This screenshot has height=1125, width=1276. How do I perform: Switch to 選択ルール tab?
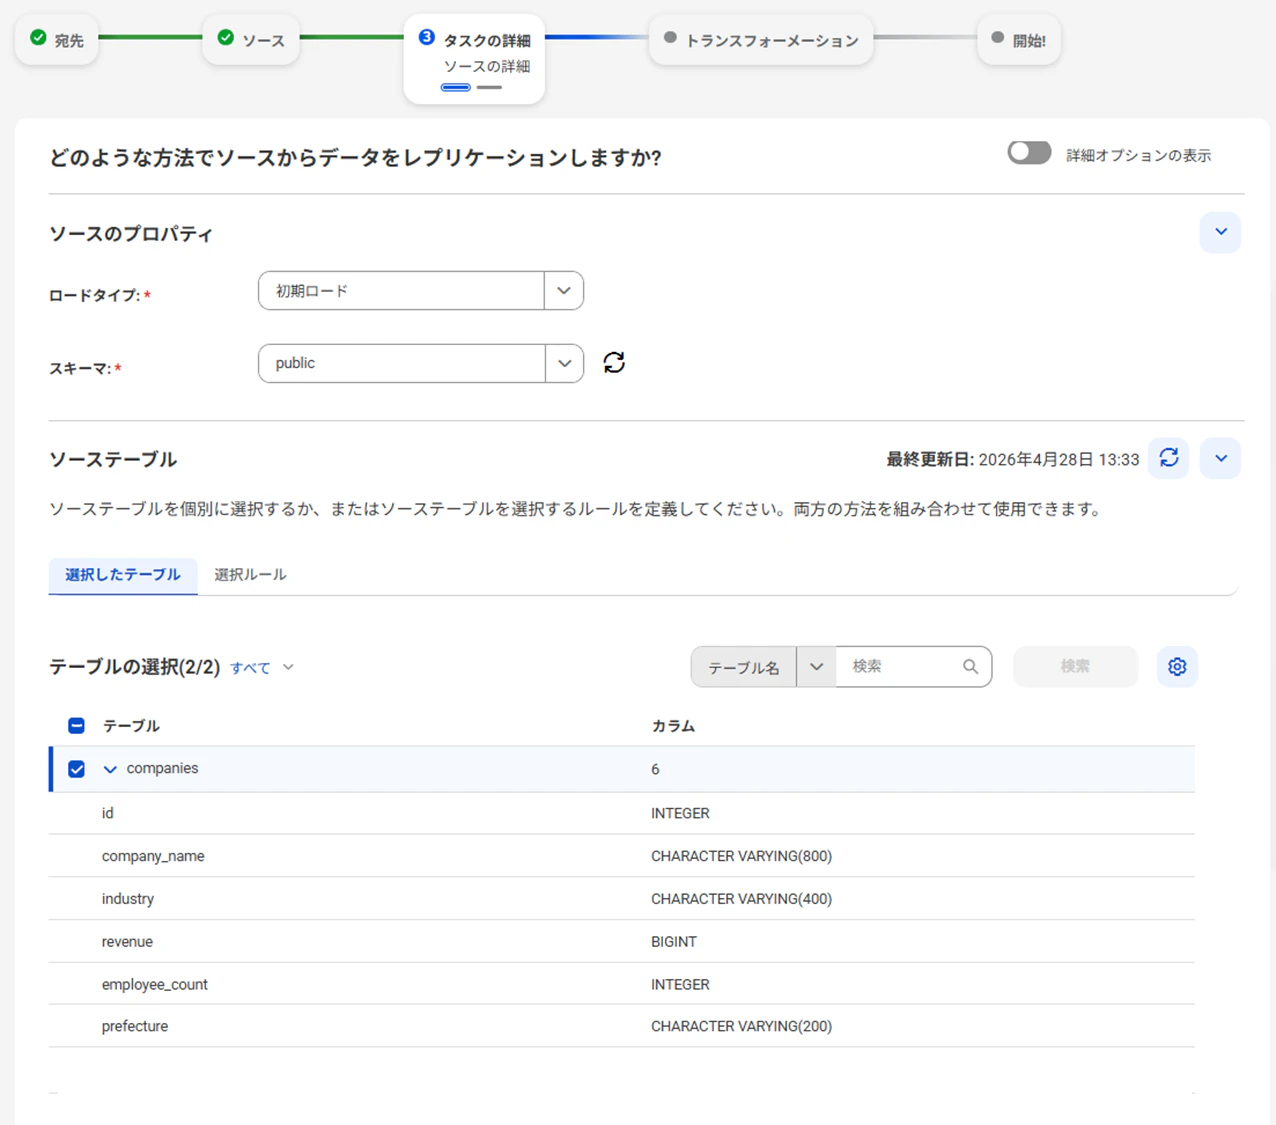(x=250, y=575)
